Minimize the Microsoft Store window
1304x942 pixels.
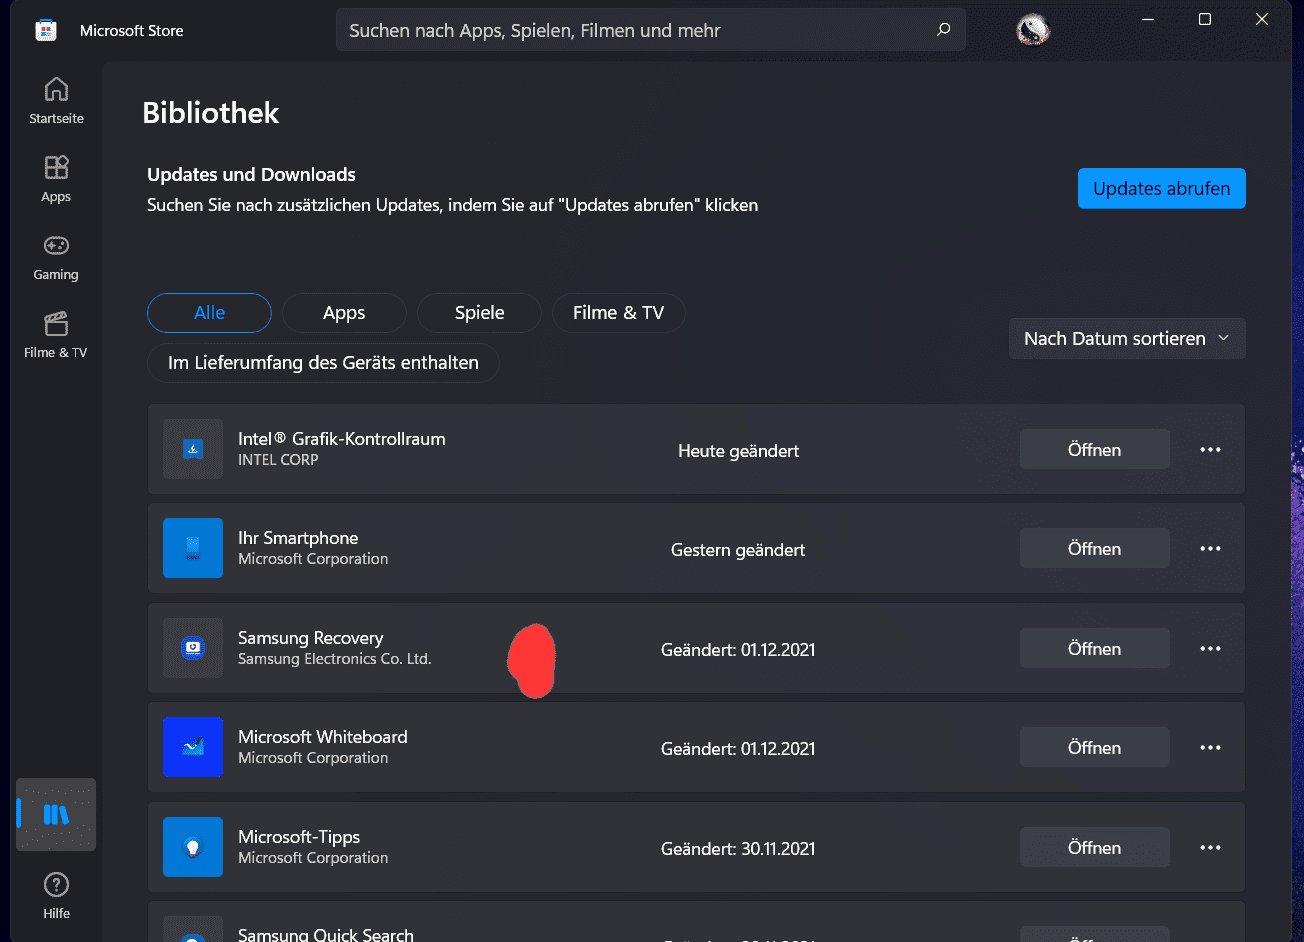(x=1148, y=20)
